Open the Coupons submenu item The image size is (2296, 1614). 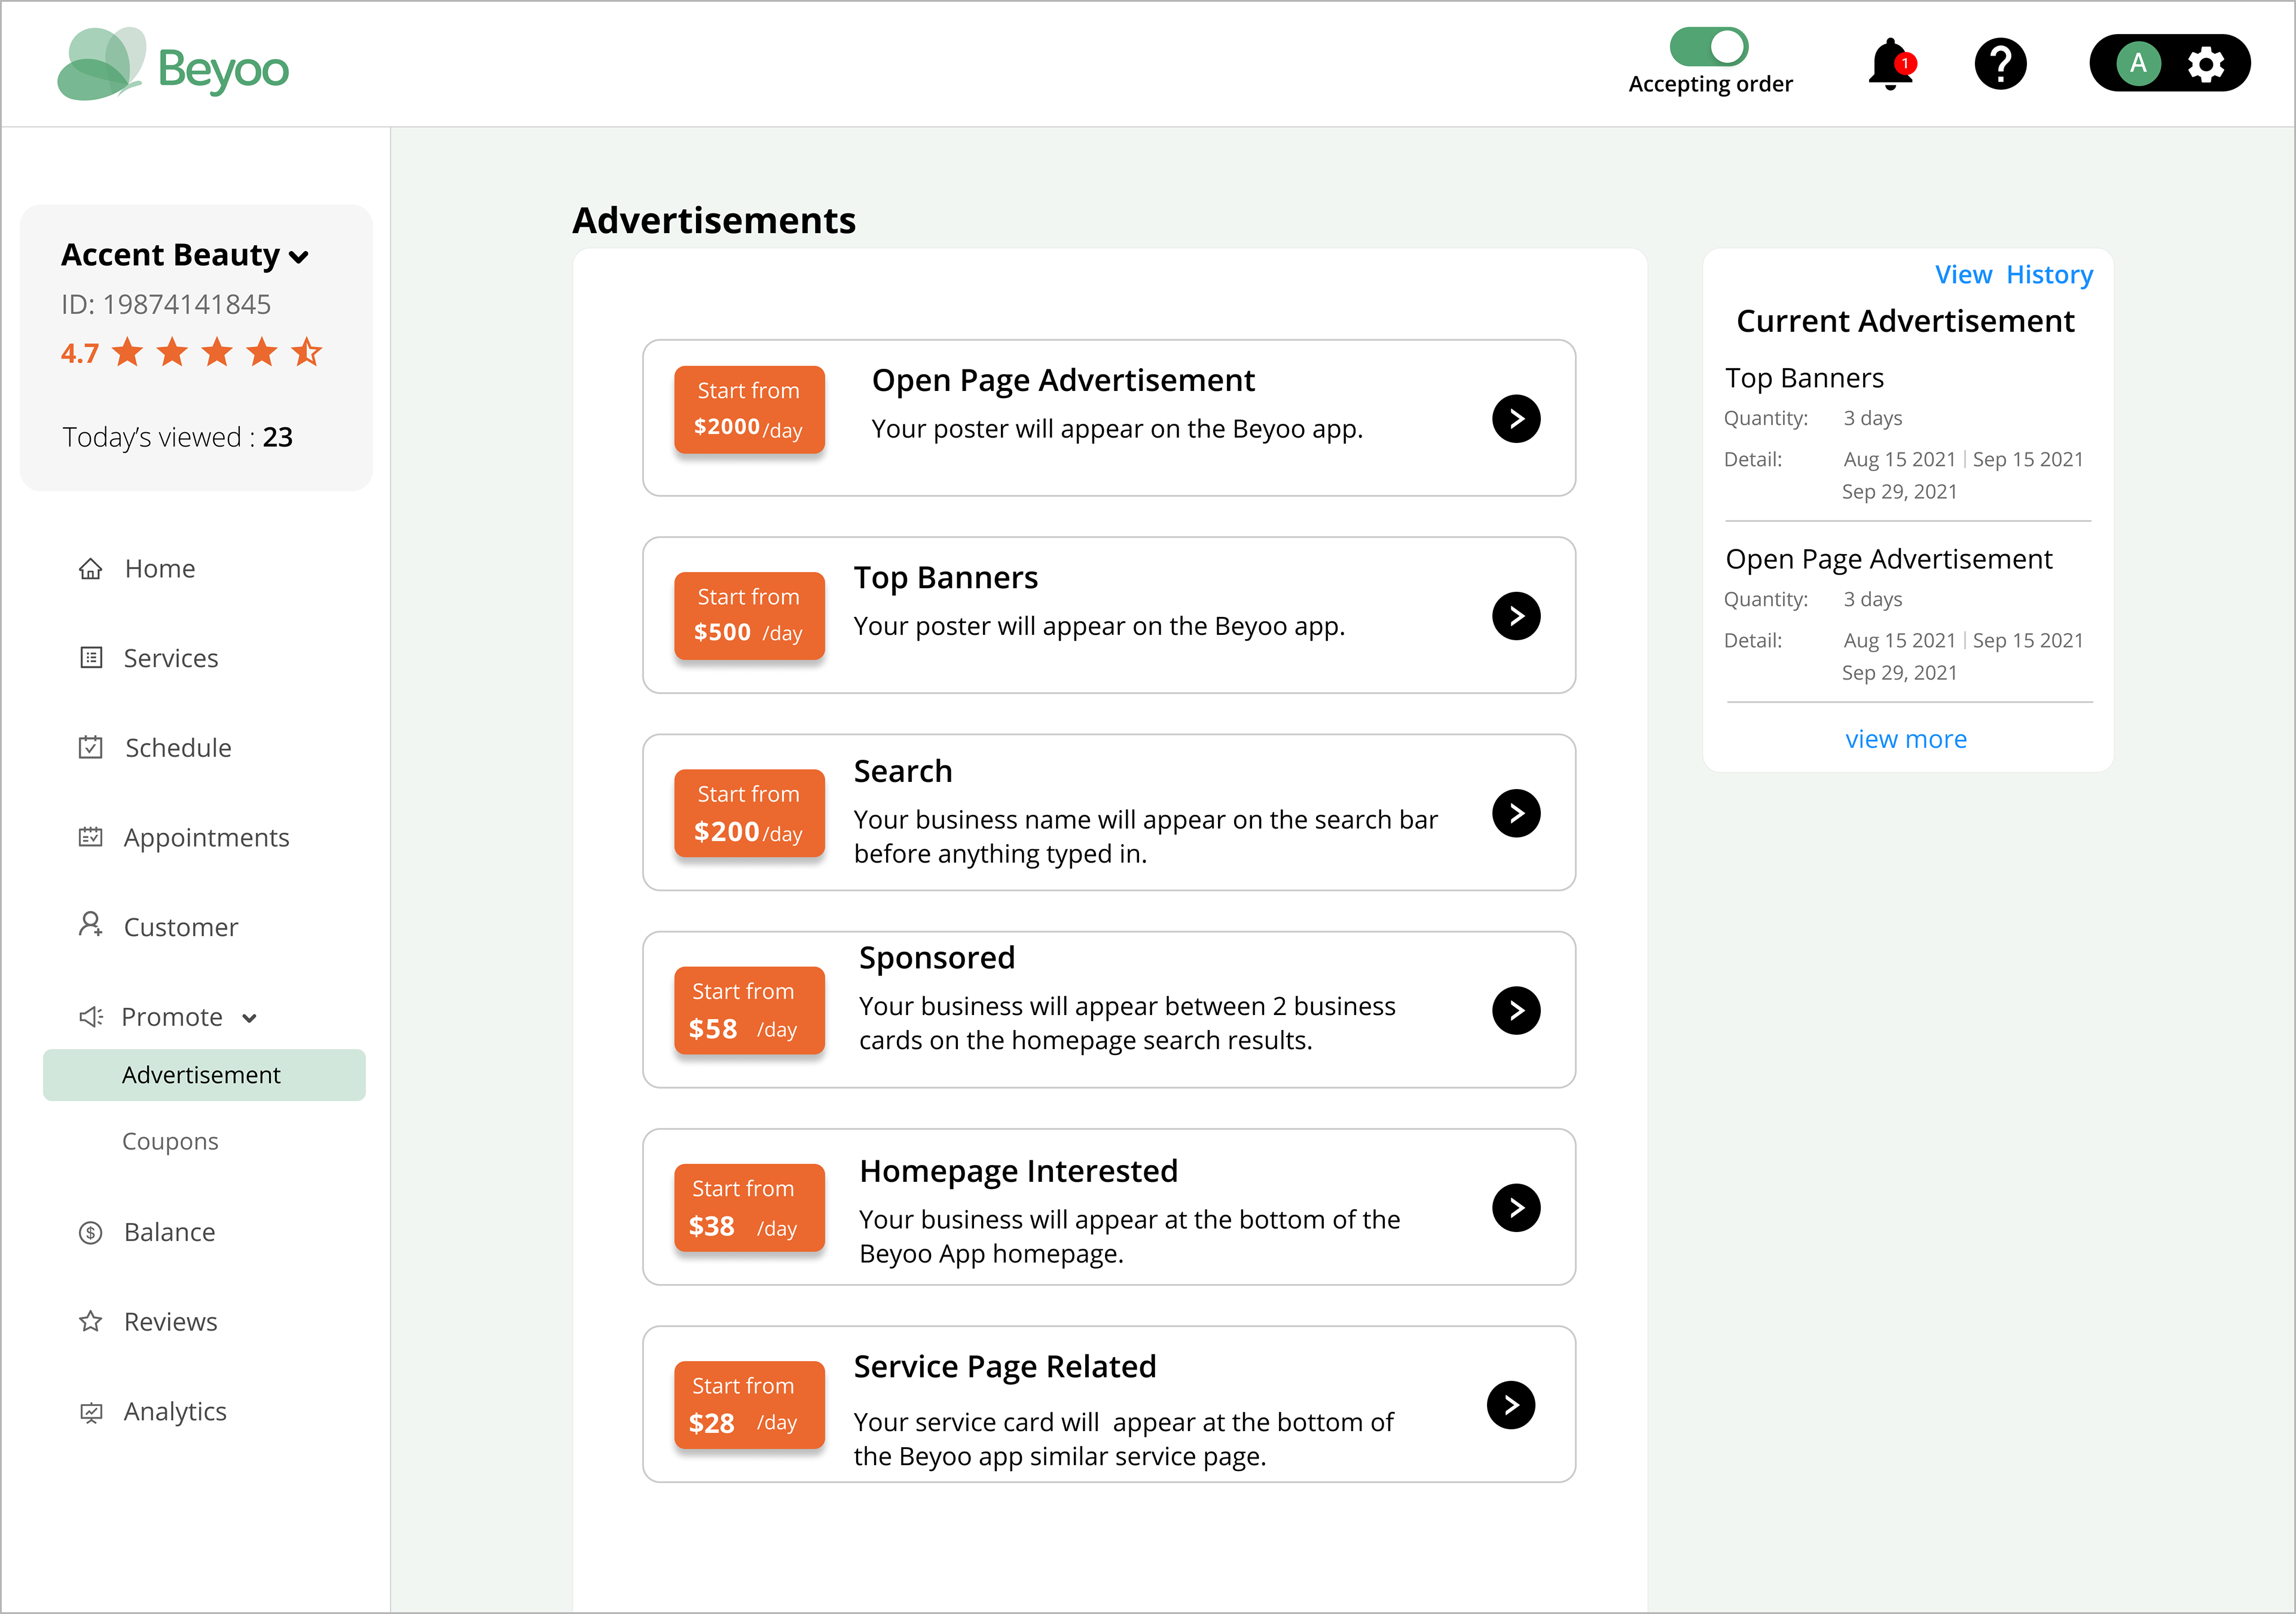tap(170, 1141)
